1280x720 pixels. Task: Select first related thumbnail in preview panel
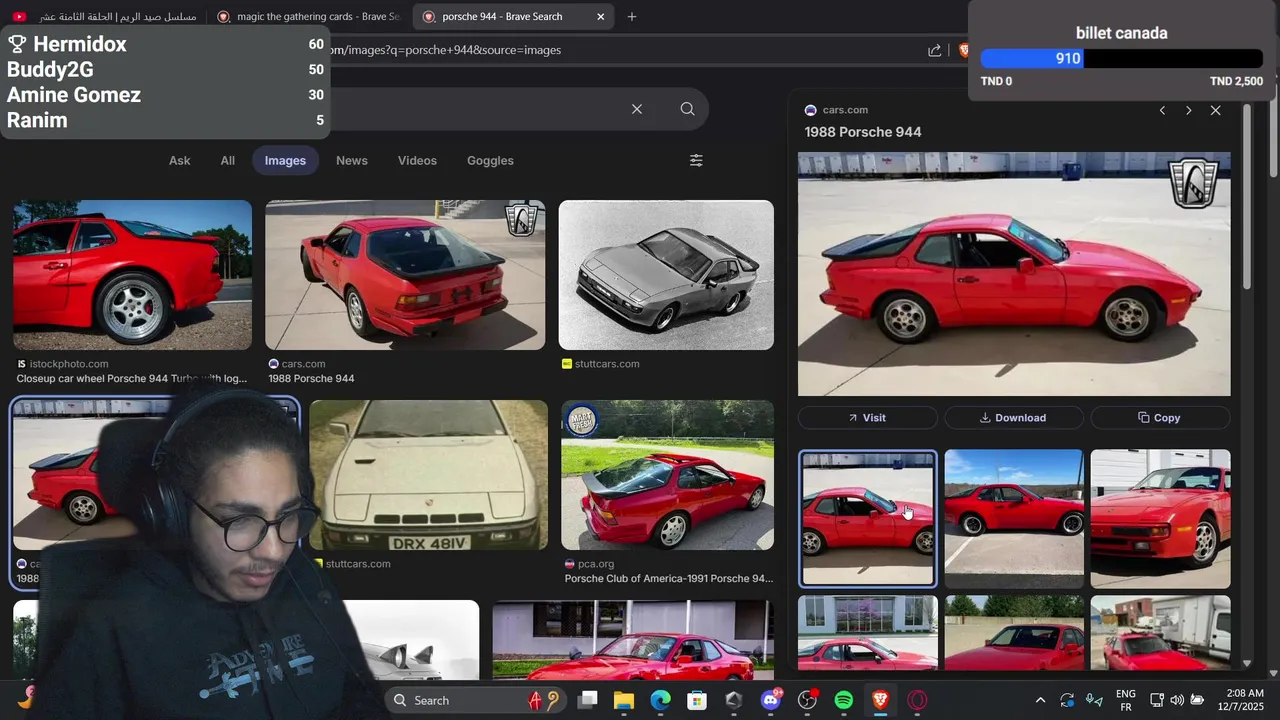pos(868,518)
